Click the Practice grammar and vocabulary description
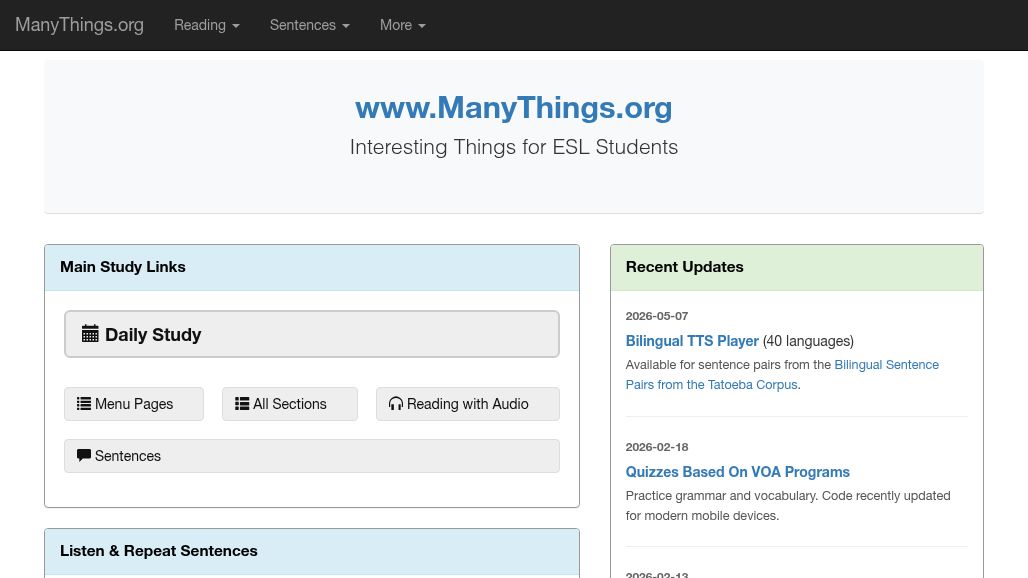The height and width of the screenshot is (578, 1028). point(788,505)
